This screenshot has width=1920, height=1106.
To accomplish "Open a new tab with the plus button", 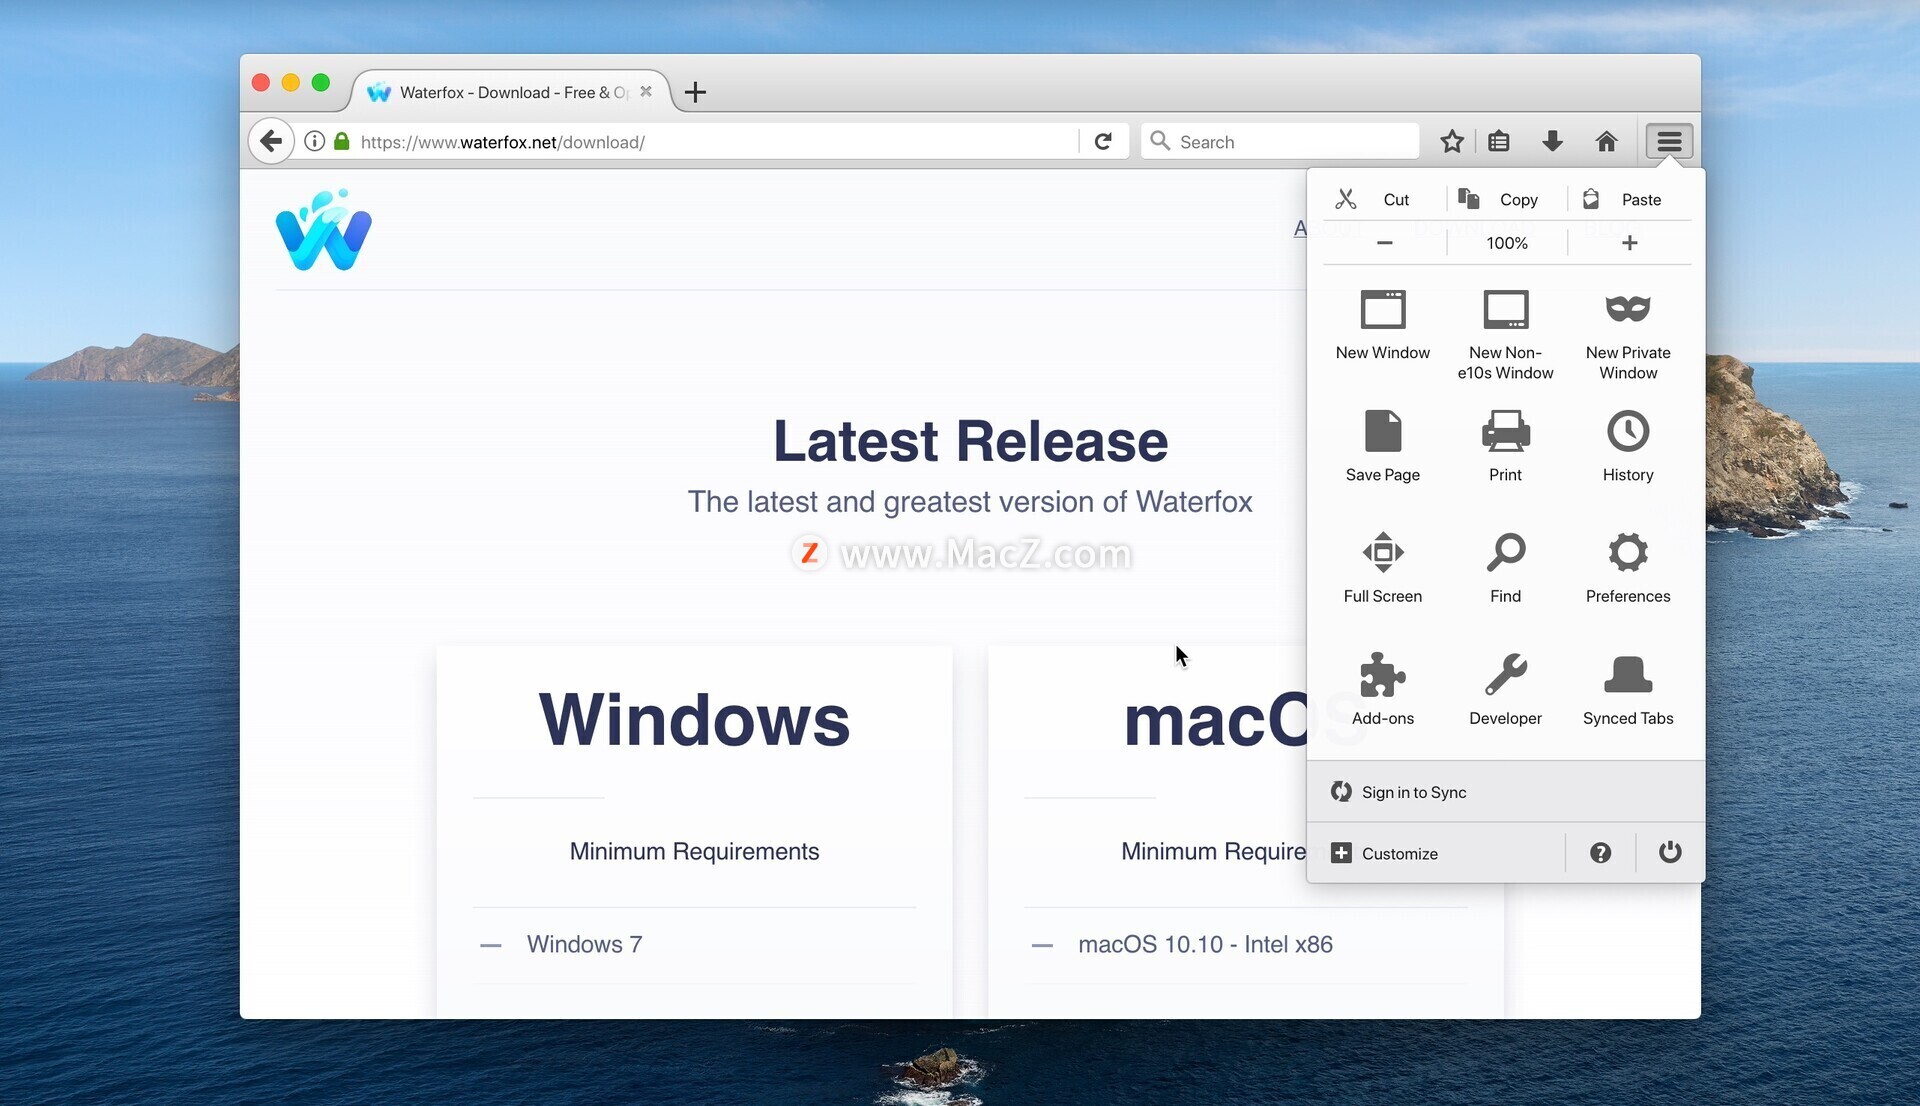I will (695, 92).
